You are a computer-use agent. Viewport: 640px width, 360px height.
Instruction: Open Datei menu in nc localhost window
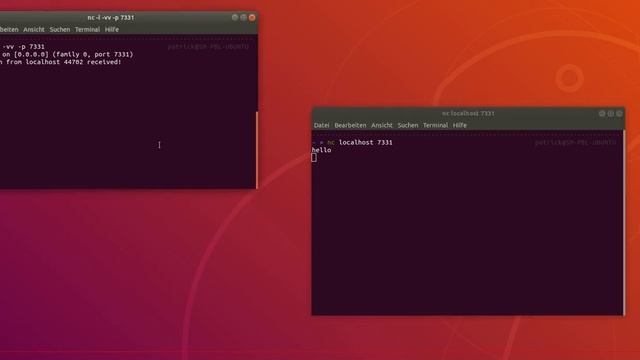click(x=321, y=125)
